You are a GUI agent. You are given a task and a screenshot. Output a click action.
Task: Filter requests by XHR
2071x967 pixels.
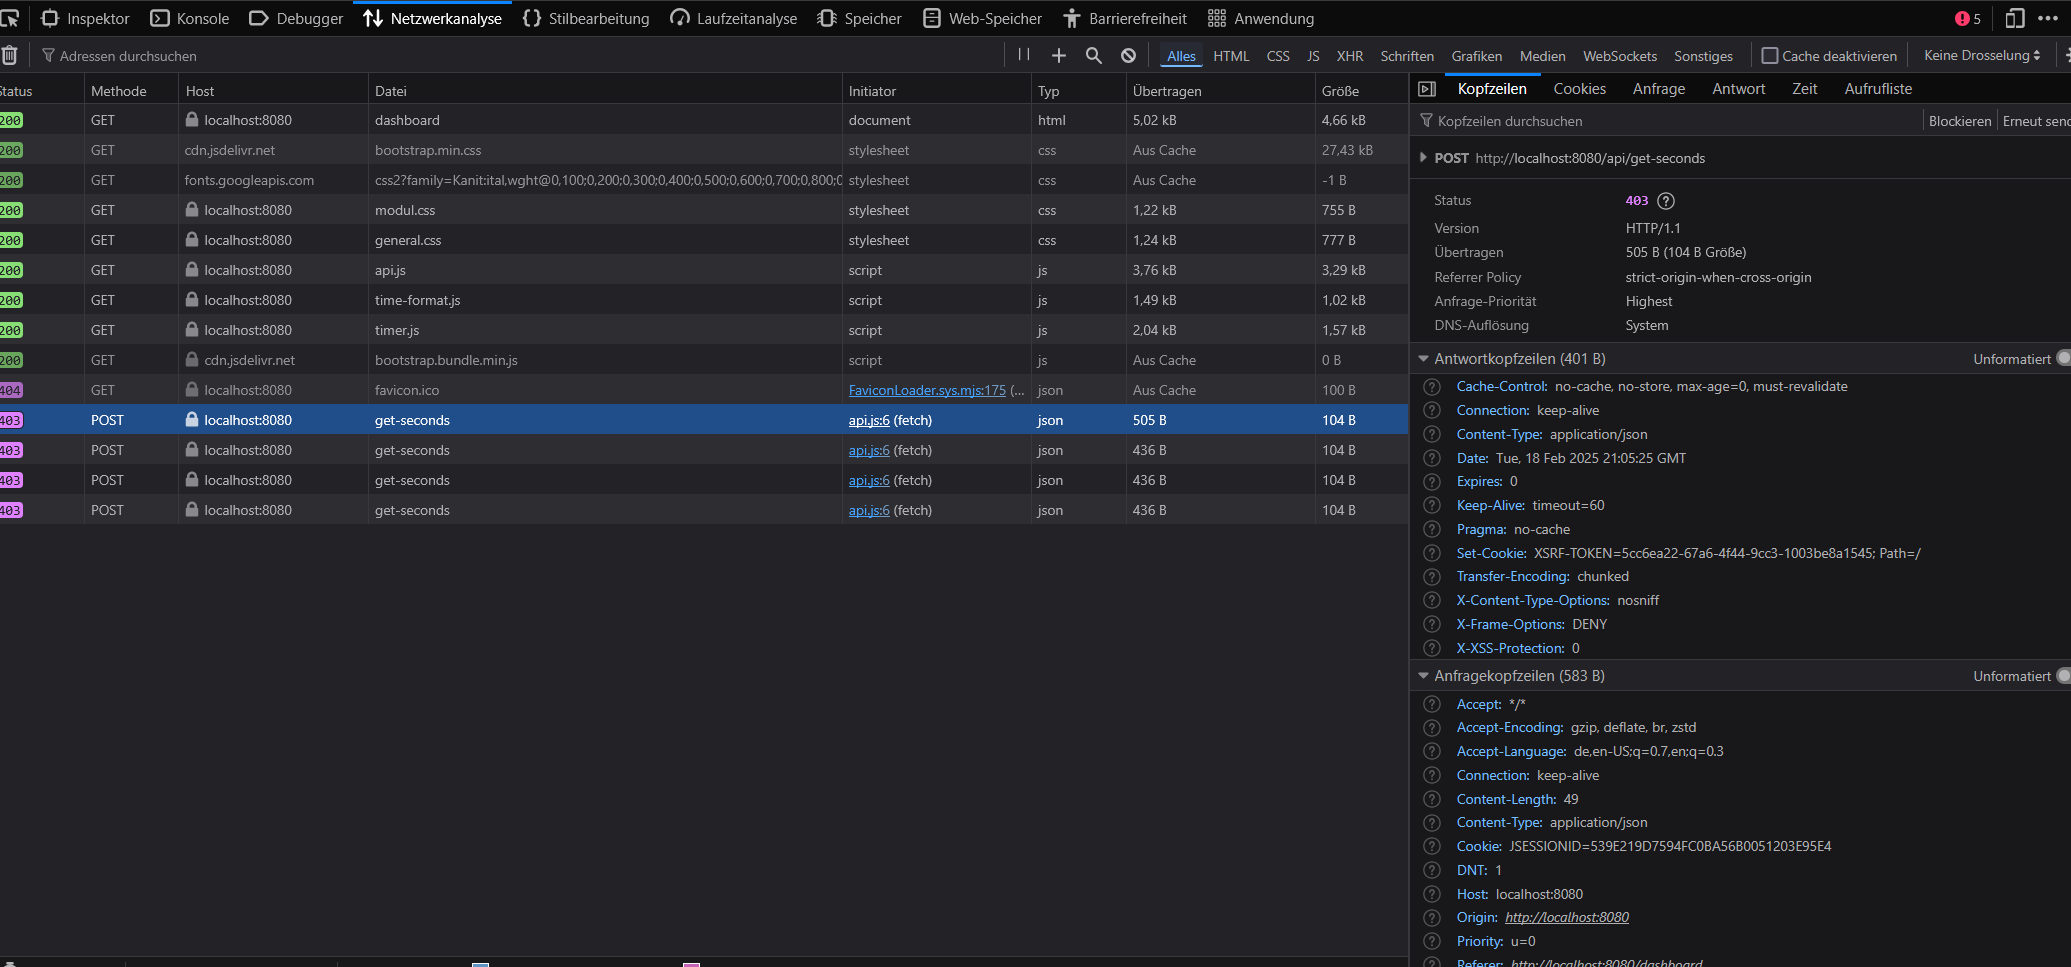click(x=1350, y=56)
